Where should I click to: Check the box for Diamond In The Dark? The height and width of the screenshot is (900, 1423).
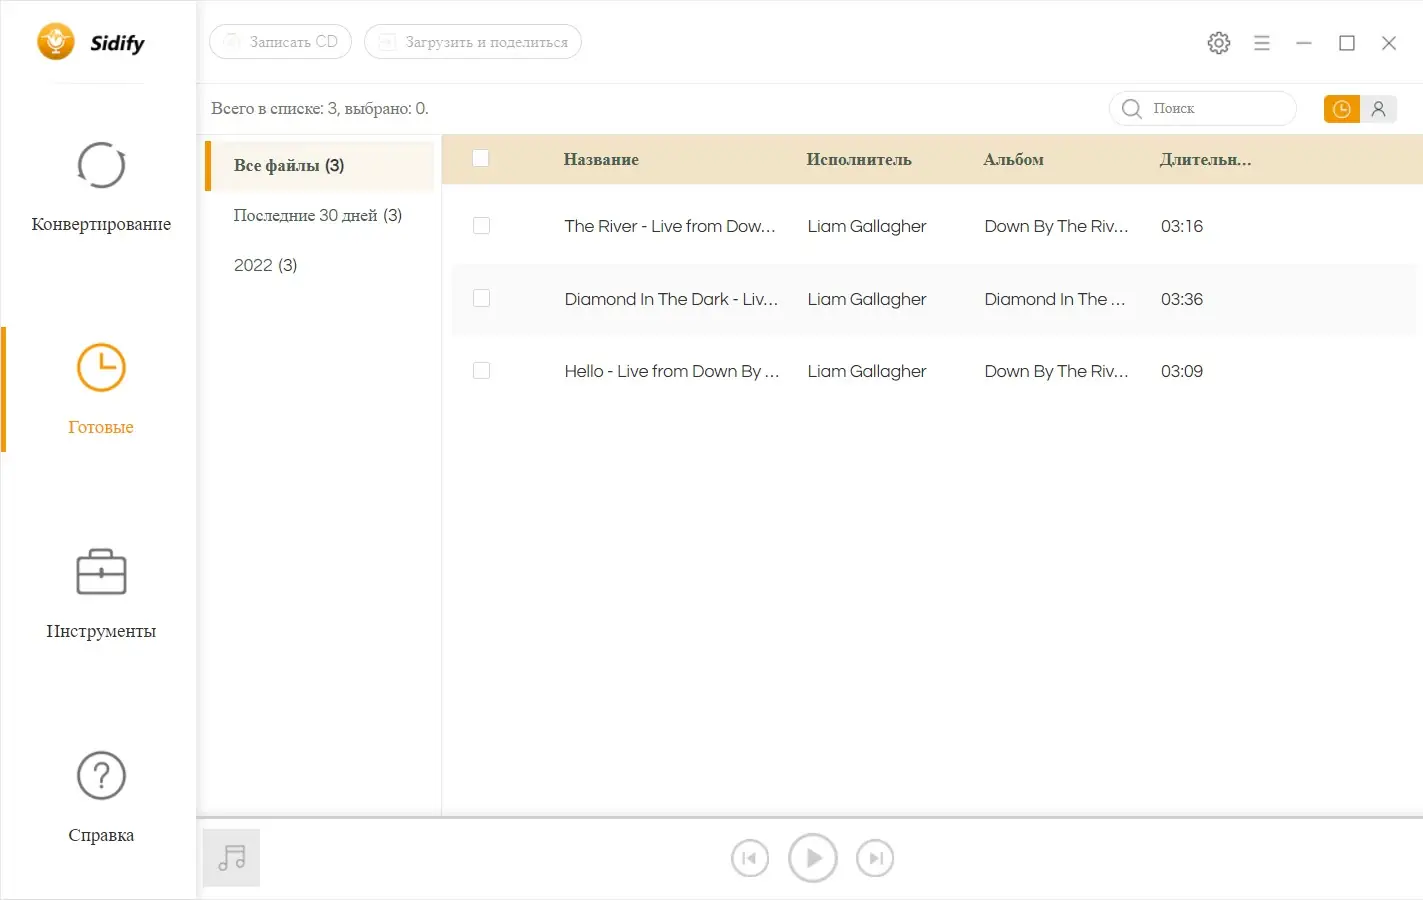coord(481,298)
